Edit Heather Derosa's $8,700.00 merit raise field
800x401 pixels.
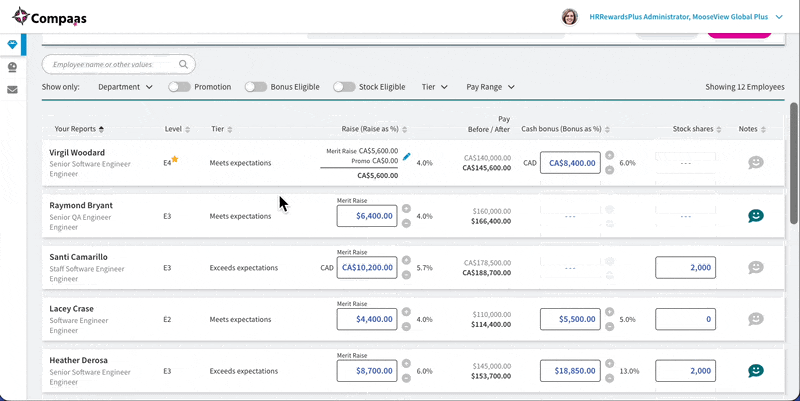click(367, 370)
